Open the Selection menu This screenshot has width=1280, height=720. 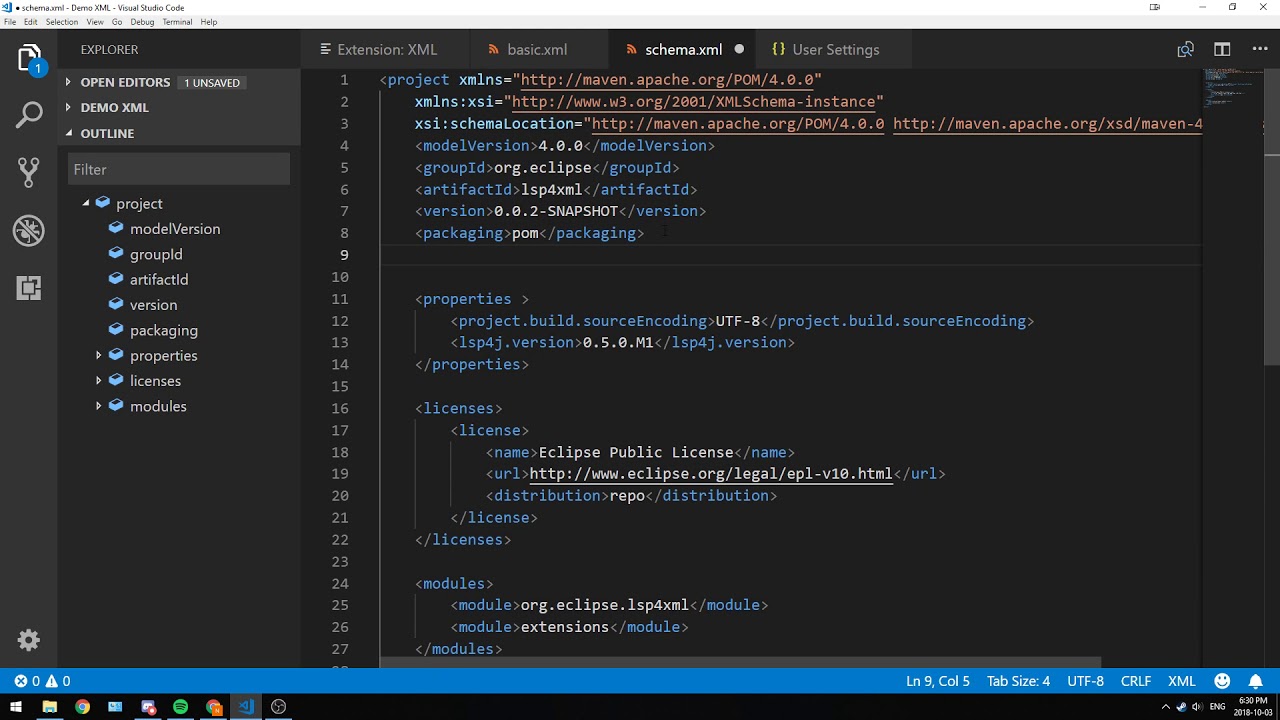62,22
